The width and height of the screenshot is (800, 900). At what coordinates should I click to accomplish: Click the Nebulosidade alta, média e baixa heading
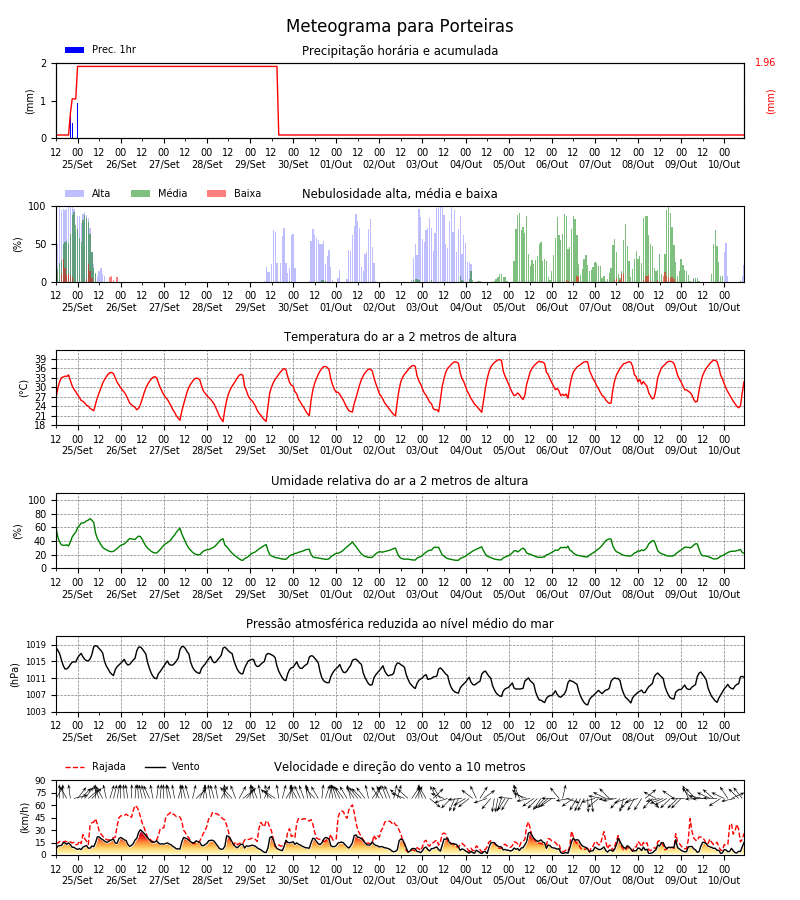coord(400,193)
